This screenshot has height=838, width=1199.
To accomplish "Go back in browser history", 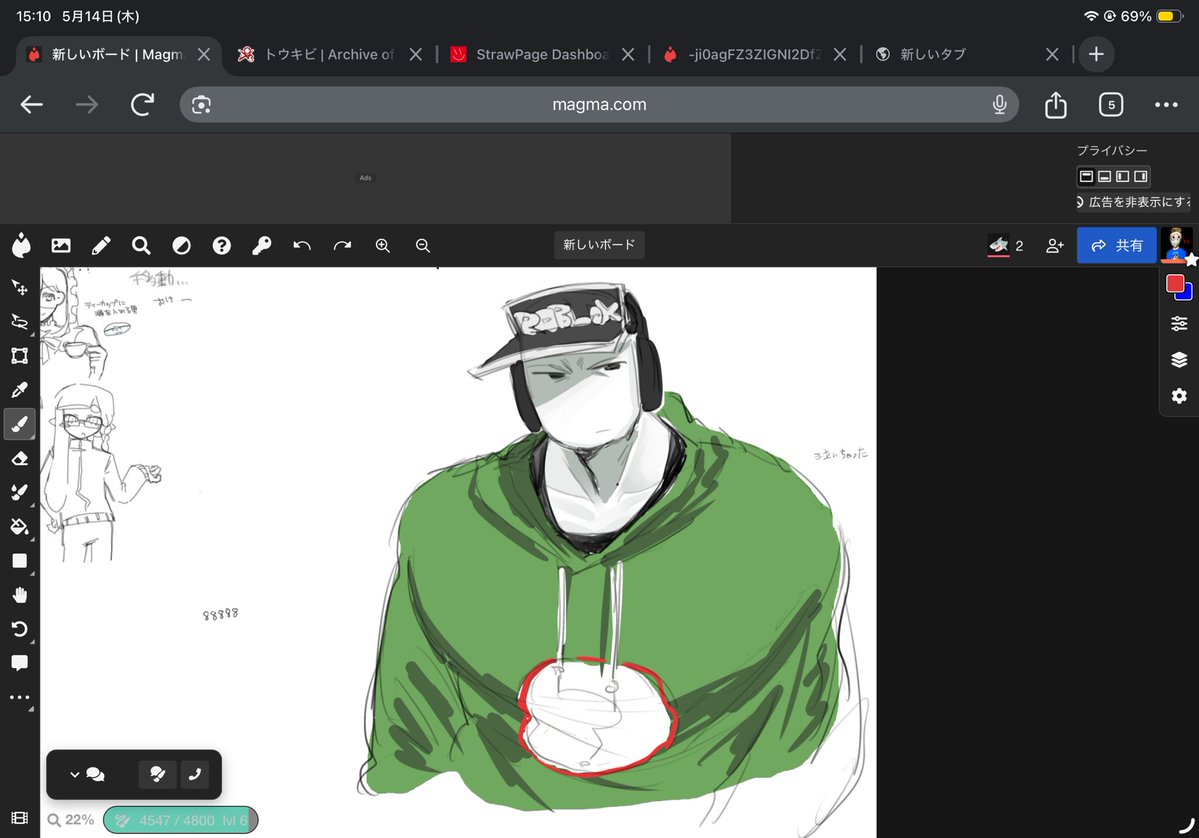I will pyautogui.click(x=31, y=105).
